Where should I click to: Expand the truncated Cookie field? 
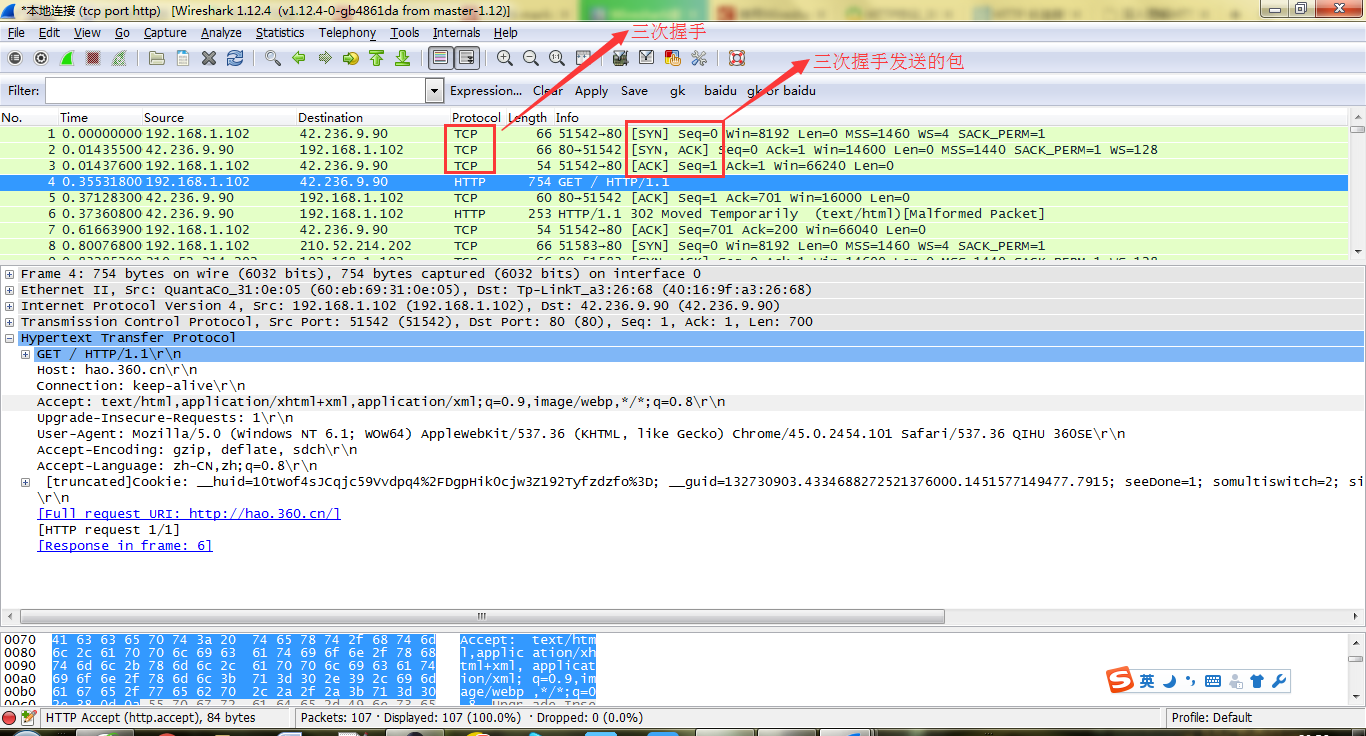pyautogui.click(x=26, y=482)
